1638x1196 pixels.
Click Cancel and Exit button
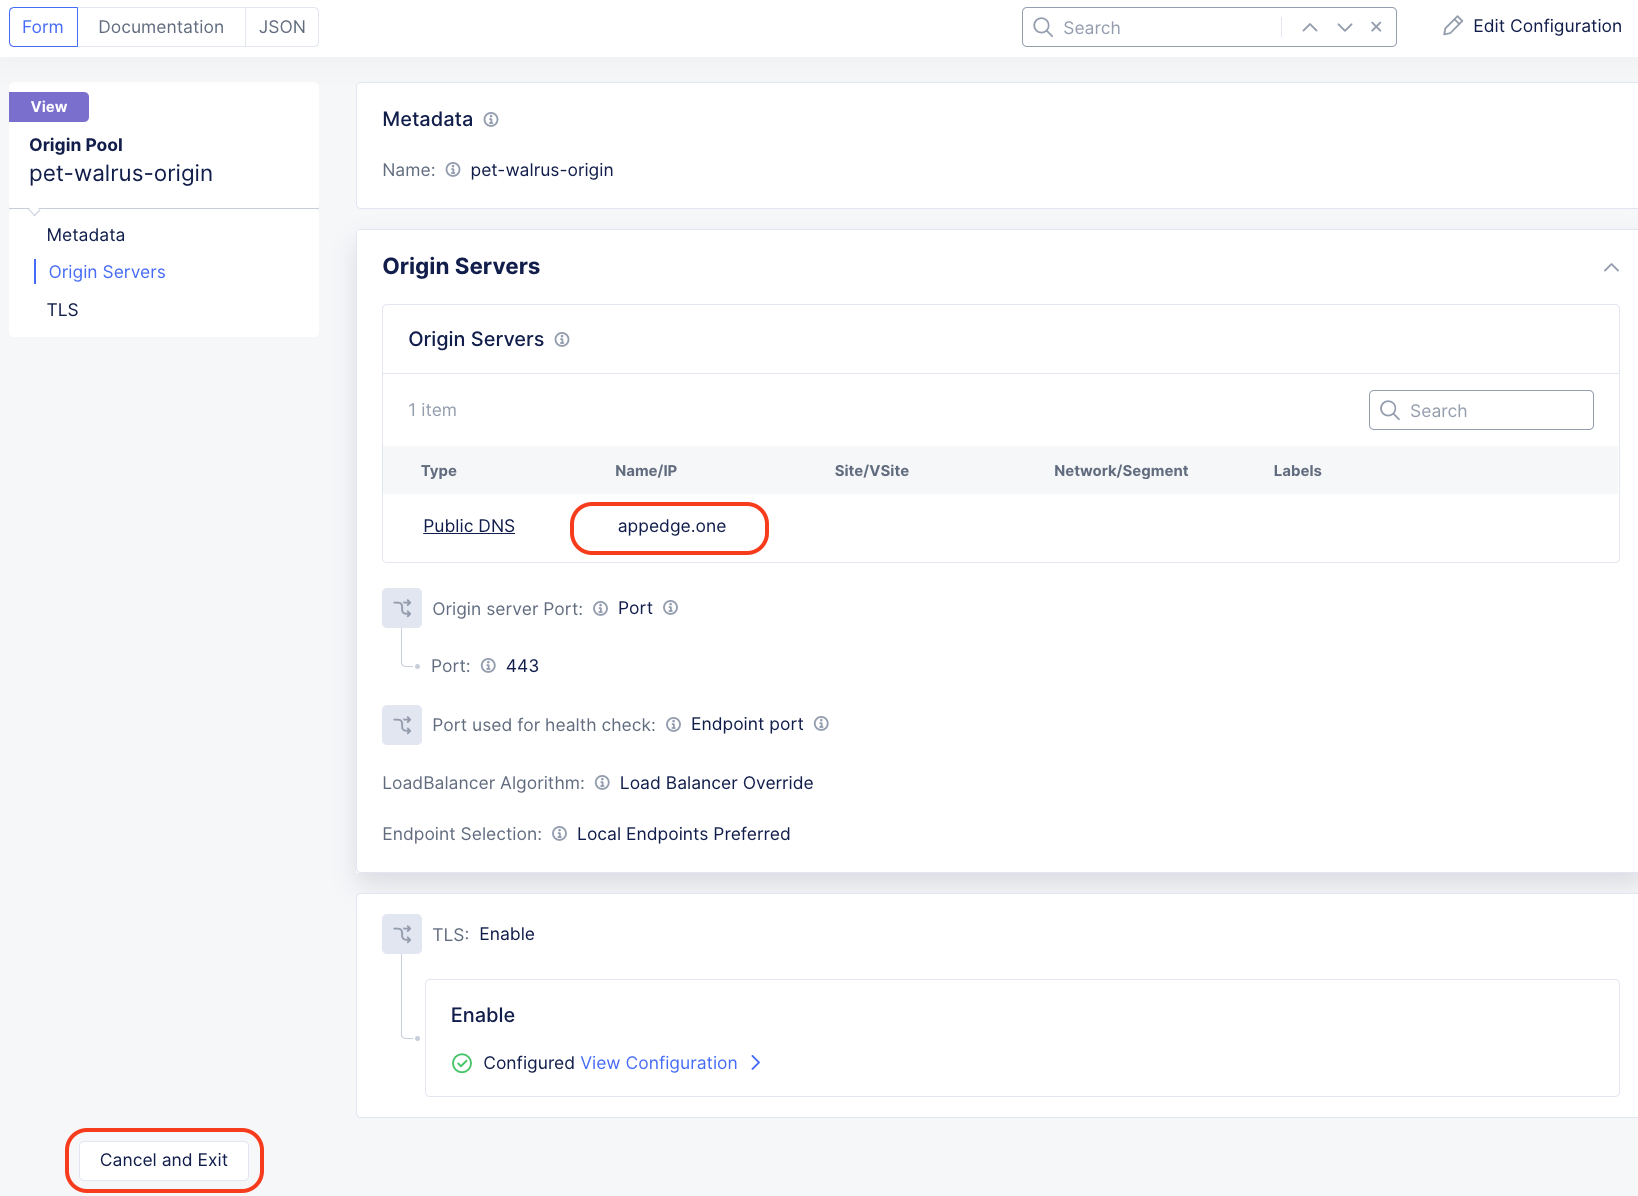point(164,1160)
